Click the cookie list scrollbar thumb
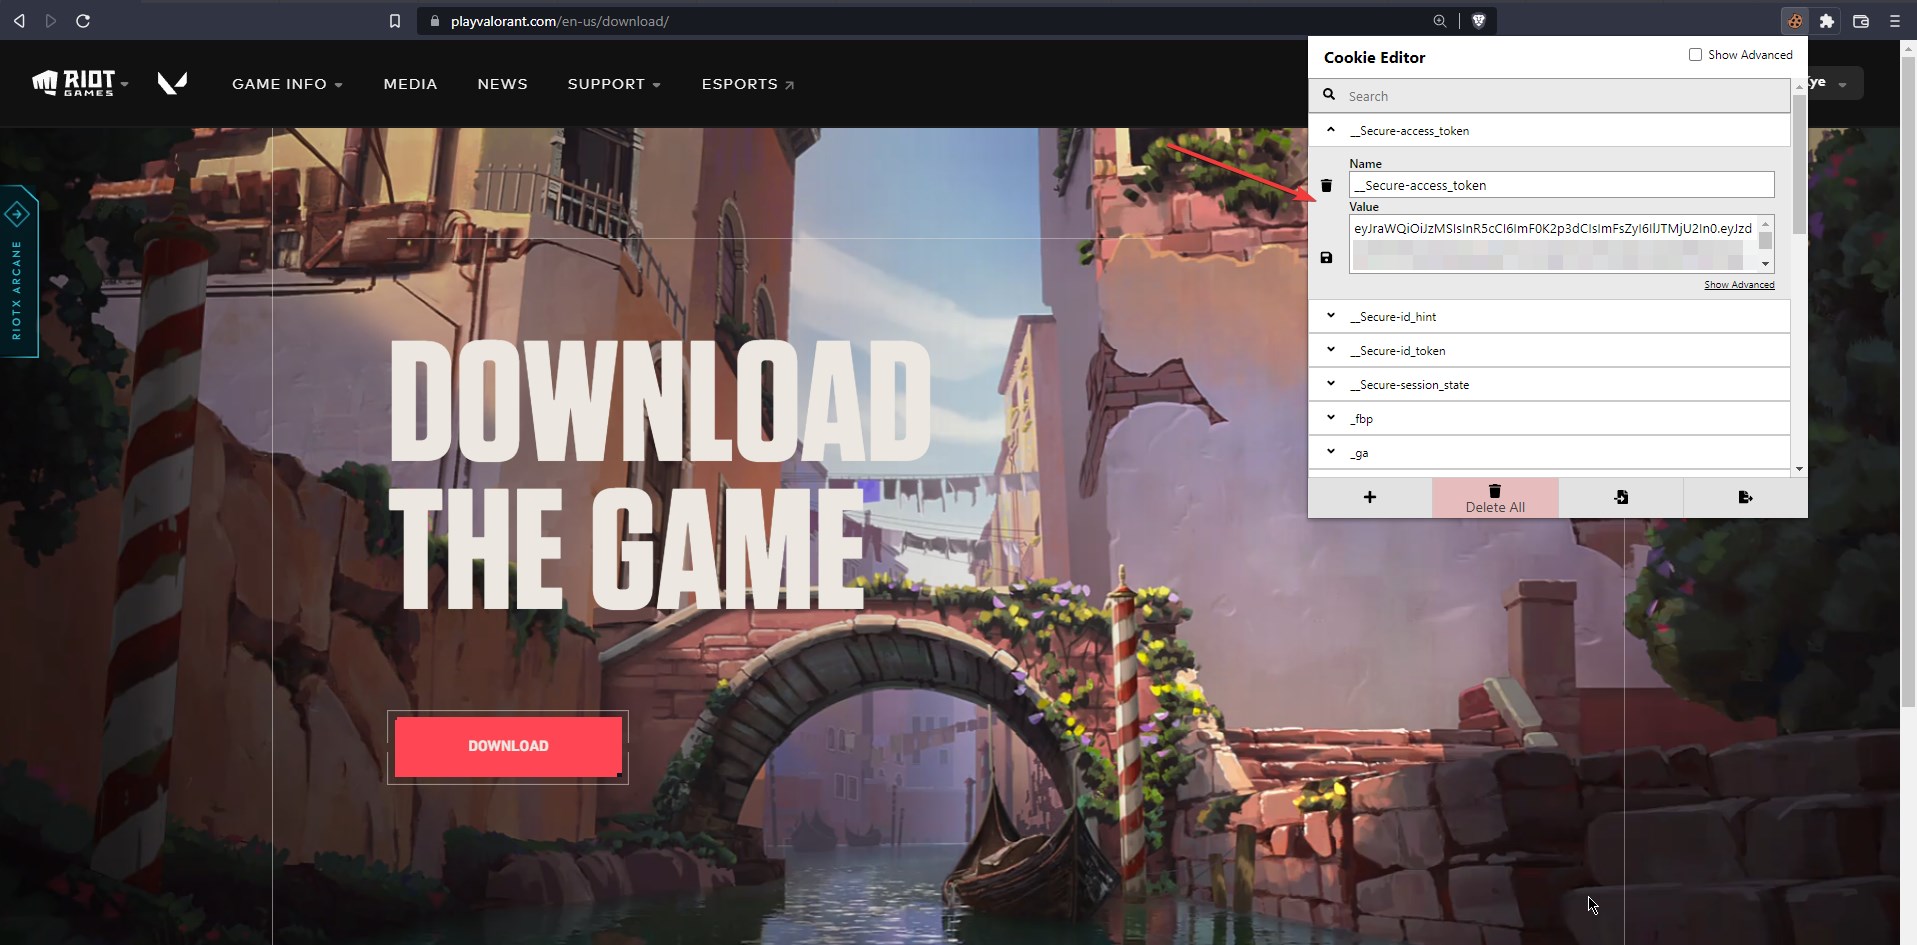The width and height of the screenshot is (1917, 945). click(x=1799, y=165)
